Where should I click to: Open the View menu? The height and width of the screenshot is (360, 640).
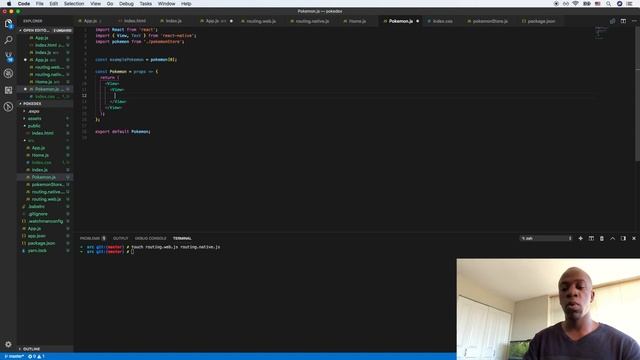(96, 4)
